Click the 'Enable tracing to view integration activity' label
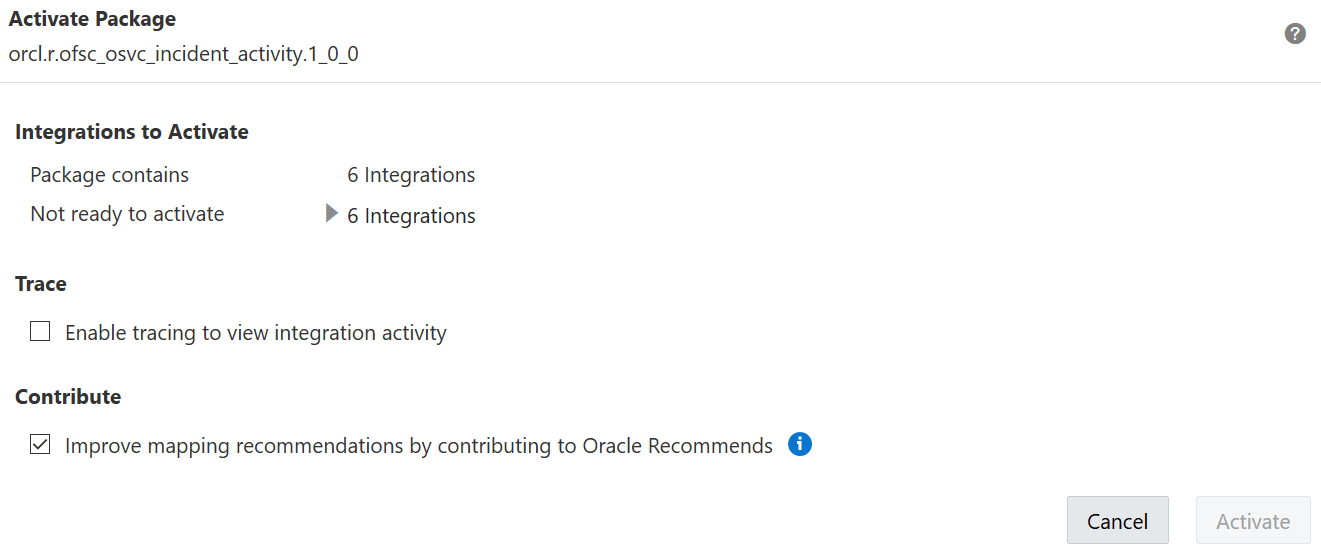The width and height of the screenshot is (1321, 558). tap(255, 333)
